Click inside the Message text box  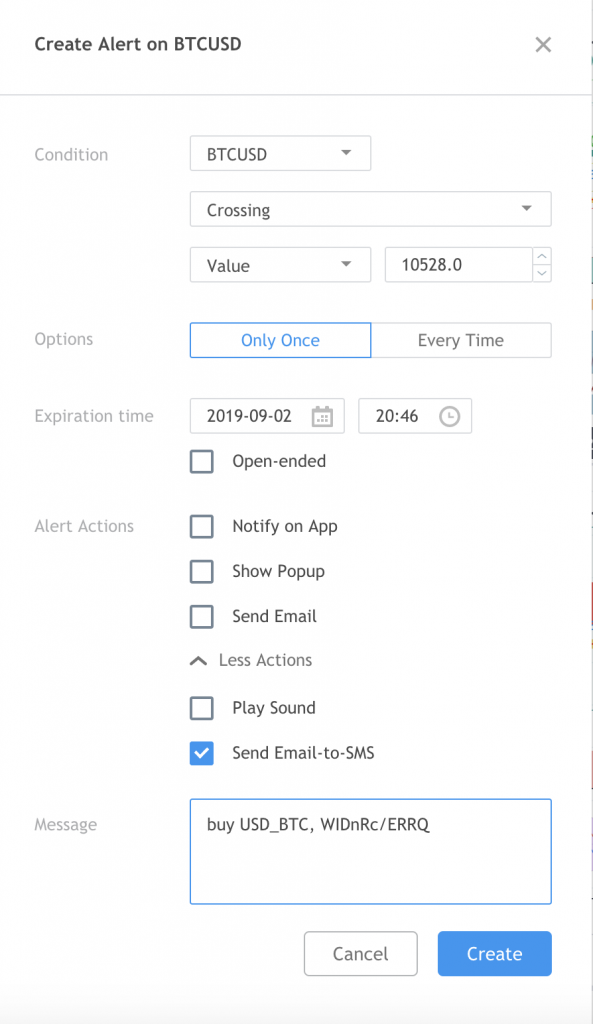[x=370, y=852]
